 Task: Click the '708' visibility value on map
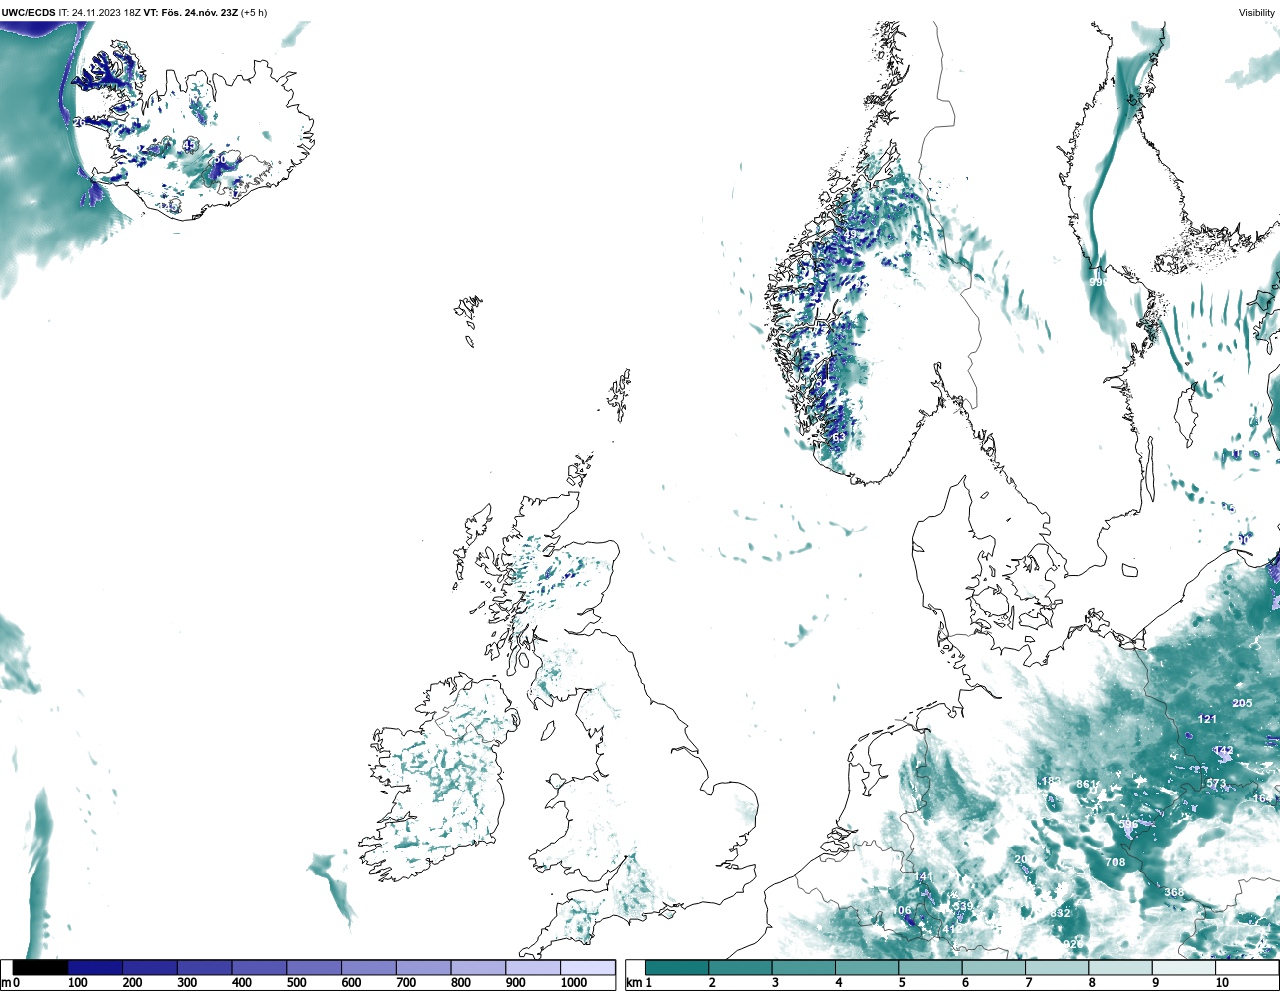pos(1115,862)
